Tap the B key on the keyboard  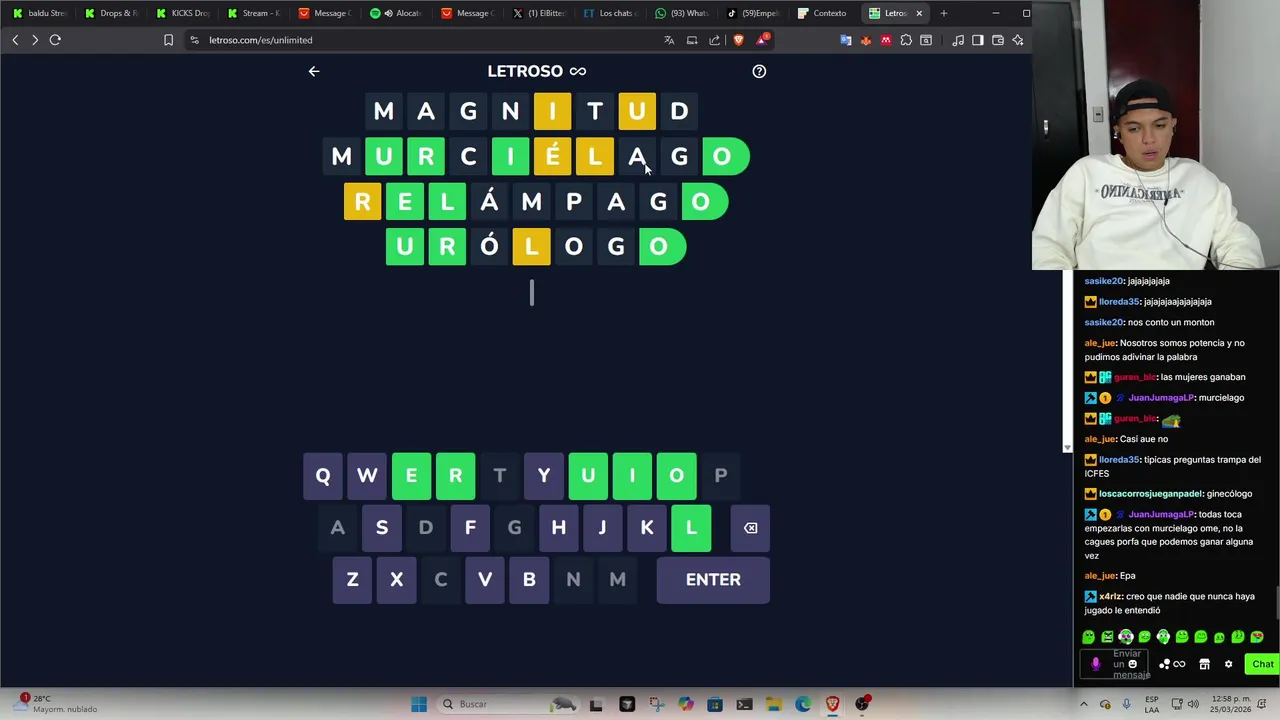tap(529, 580)
